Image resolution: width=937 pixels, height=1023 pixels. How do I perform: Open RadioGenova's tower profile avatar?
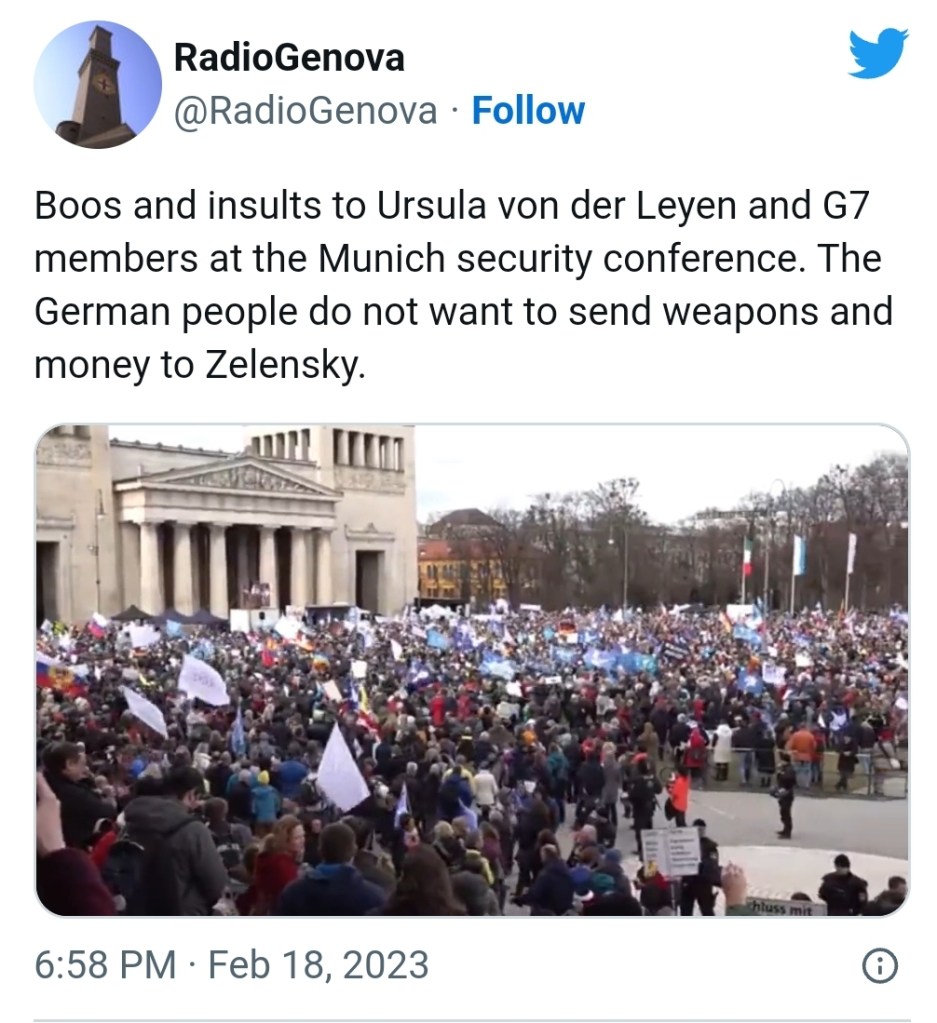pyautogui.click(x=98, y=84)
